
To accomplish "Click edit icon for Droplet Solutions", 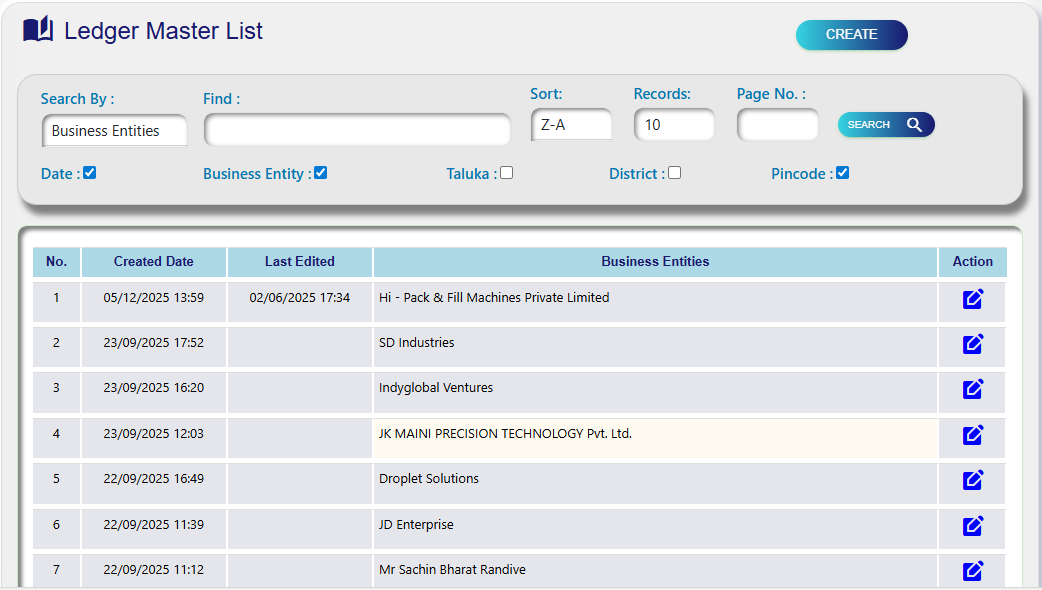I will [972, 480].
